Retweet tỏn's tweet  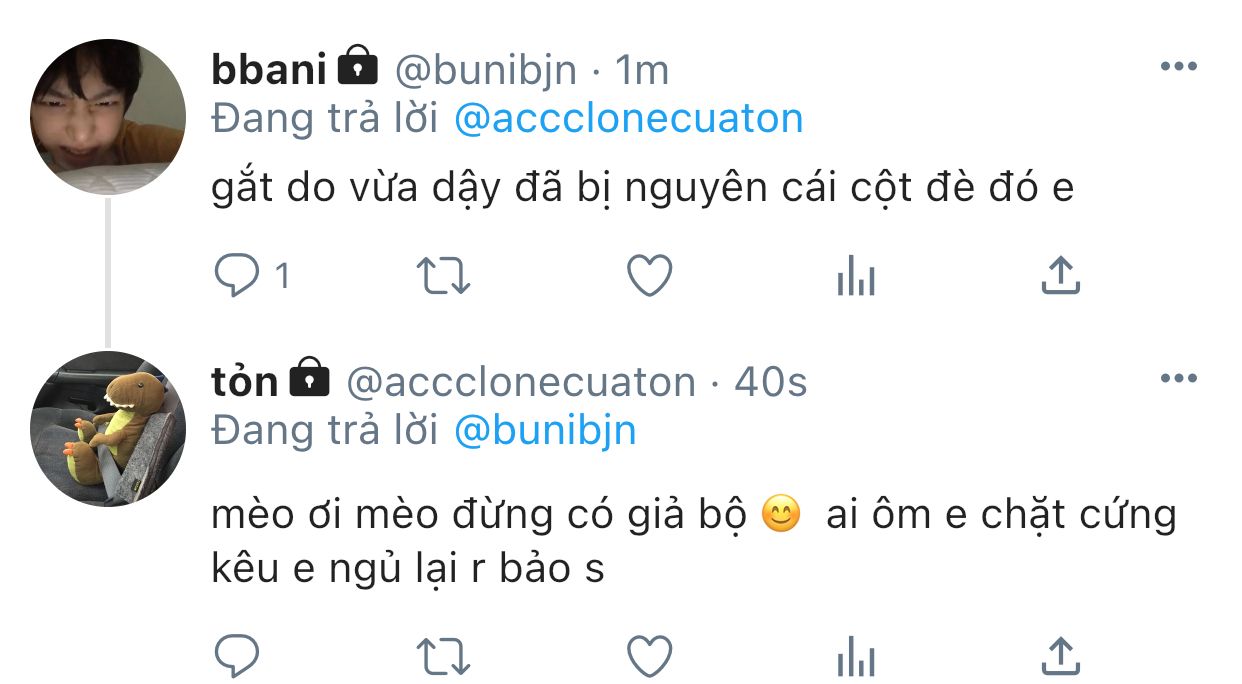click(442, 657)
